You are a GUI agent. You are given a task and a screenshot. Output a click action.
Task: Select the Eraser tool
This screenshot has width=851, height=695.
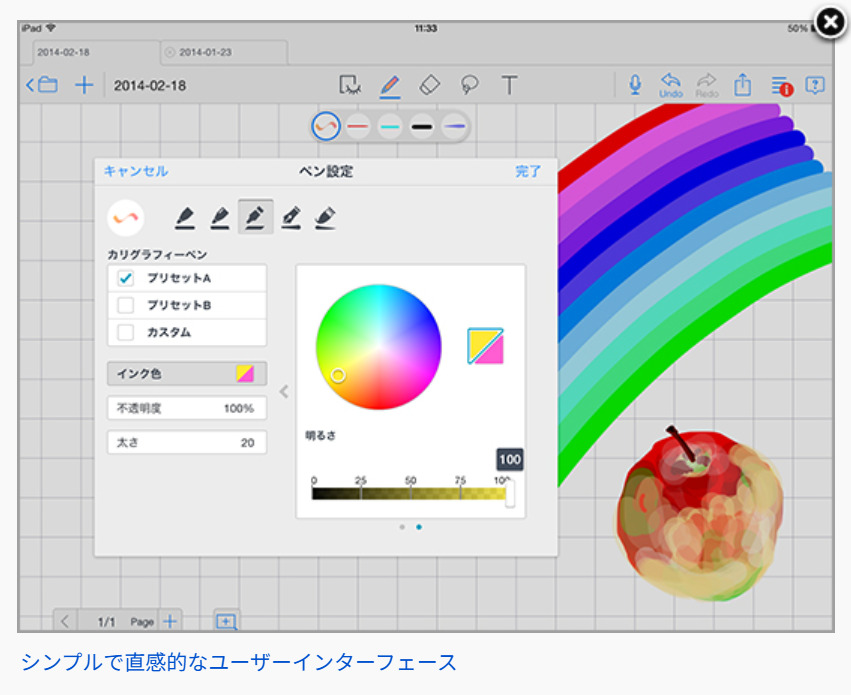point(429,85)
